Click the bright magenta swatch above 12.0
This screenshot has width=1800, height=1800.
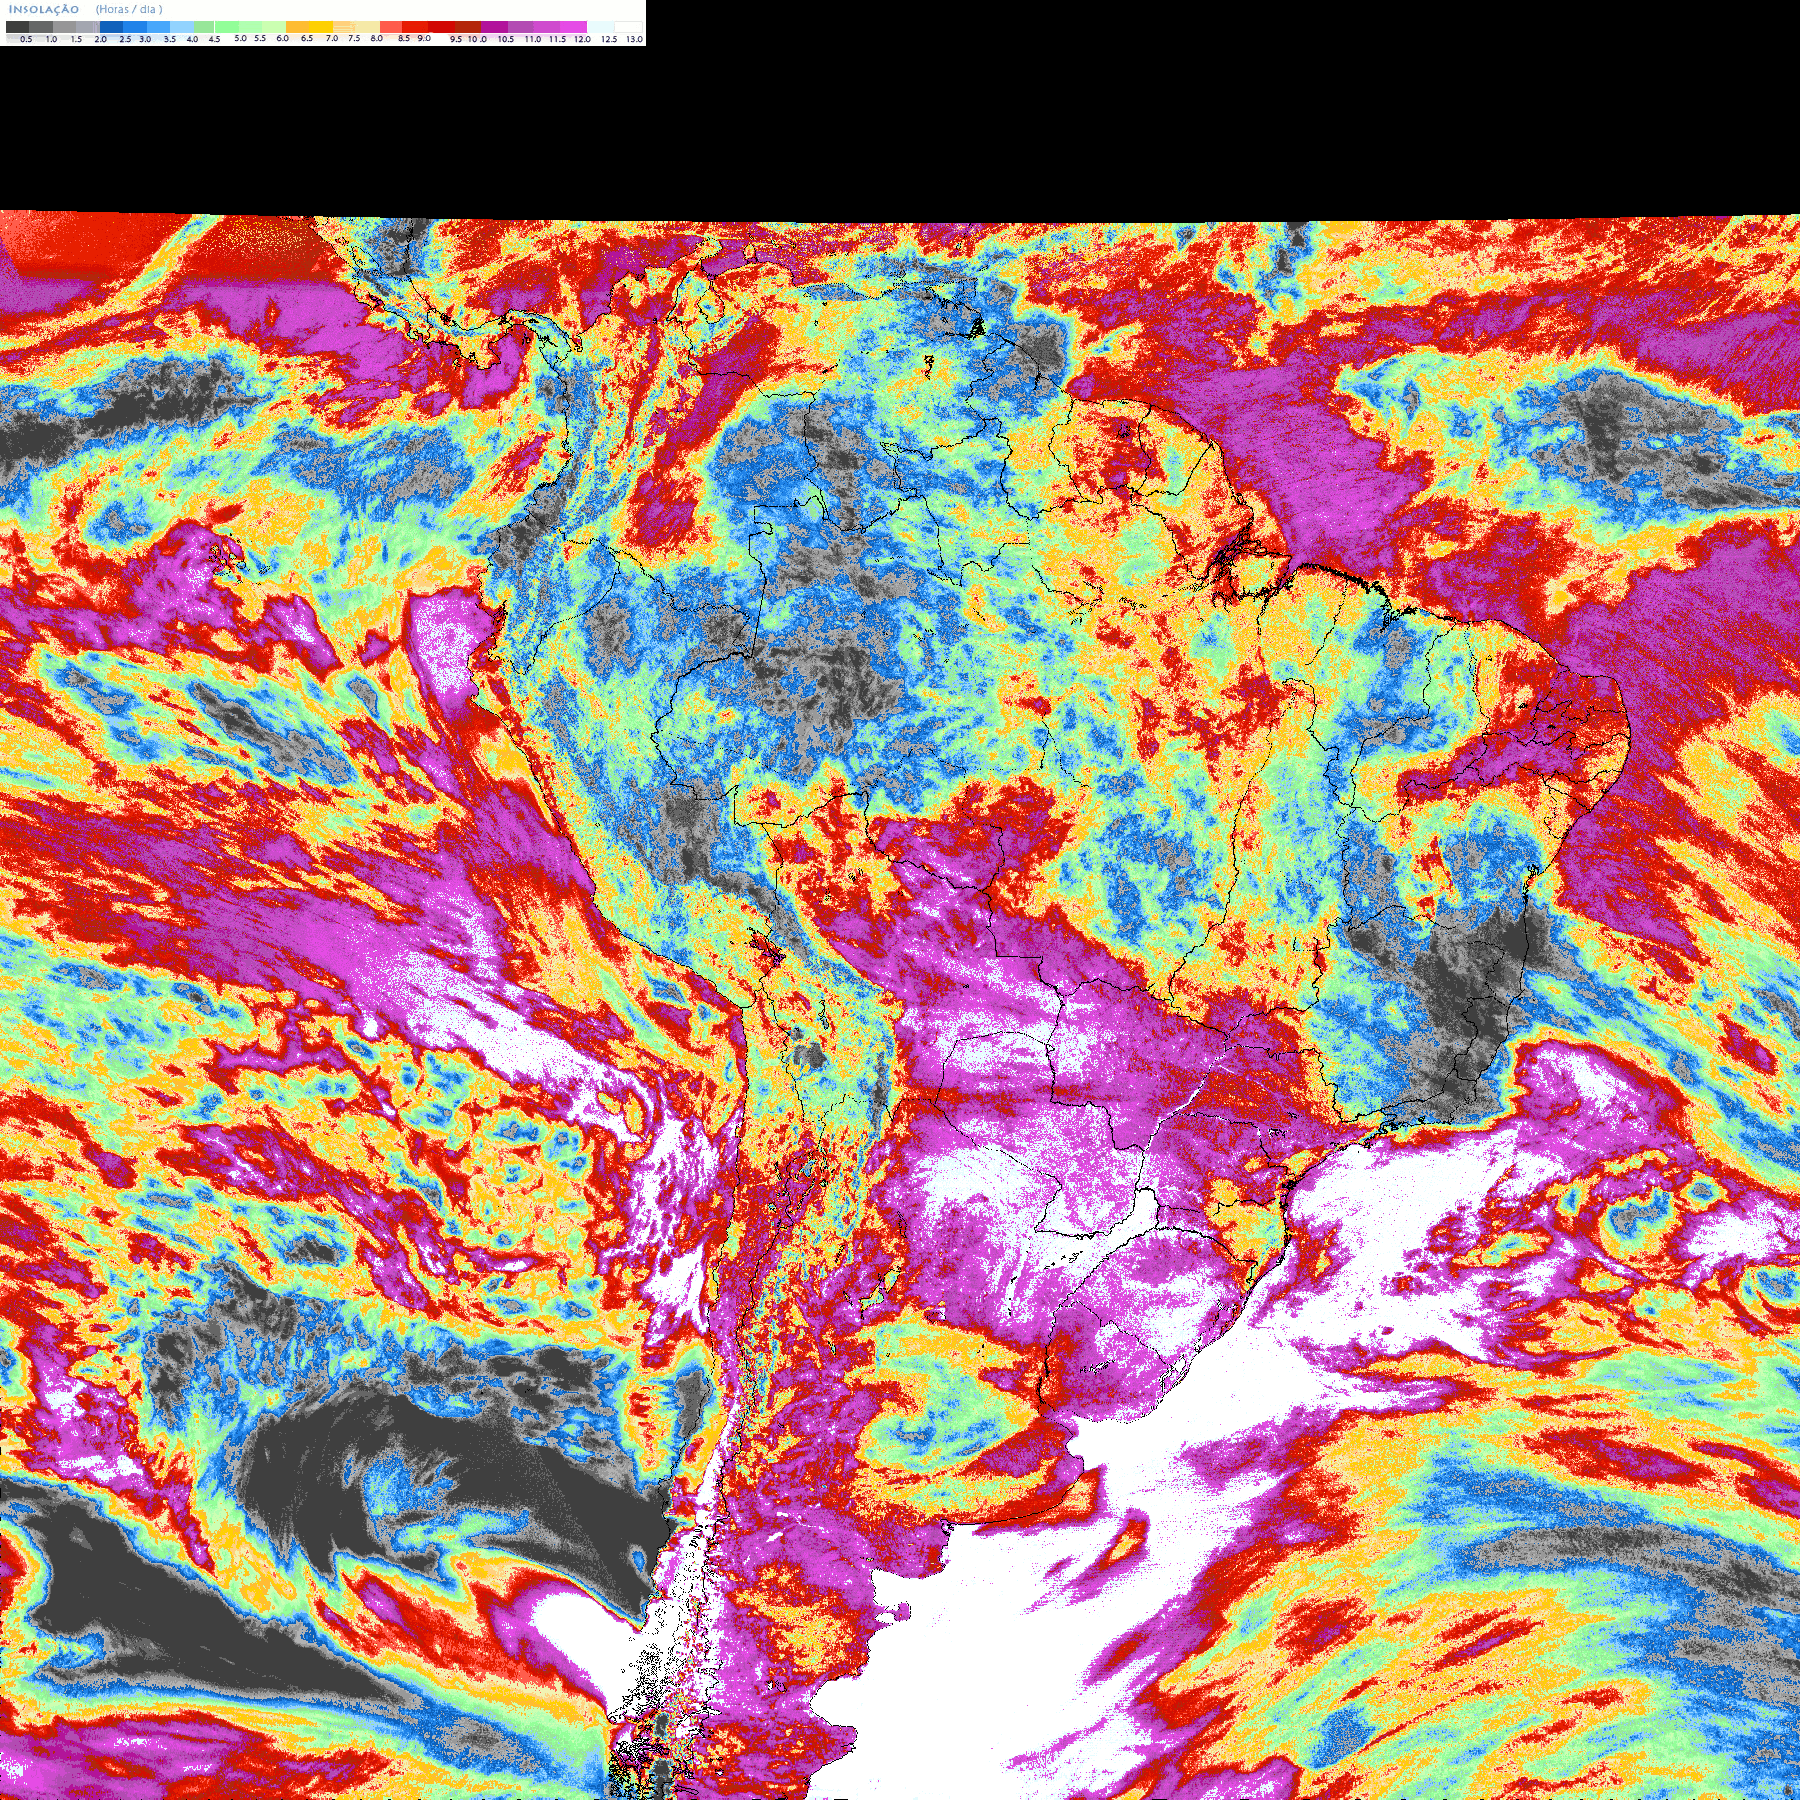[573, 27]
